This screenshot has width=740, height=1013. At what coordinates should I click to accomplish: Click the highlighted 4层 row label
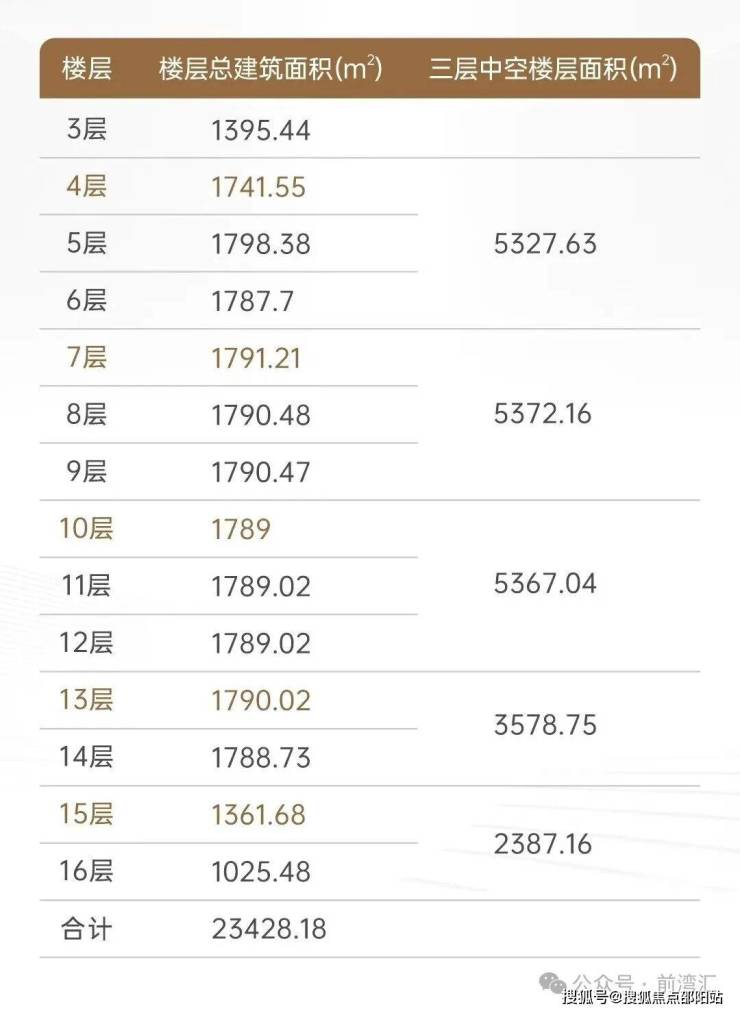(x=86, y=187)
